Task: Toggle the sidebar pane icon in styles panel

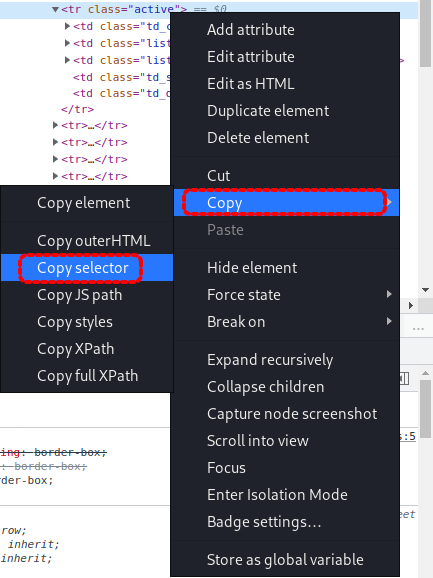Action: pyautogui.click(x=405, y=379)
